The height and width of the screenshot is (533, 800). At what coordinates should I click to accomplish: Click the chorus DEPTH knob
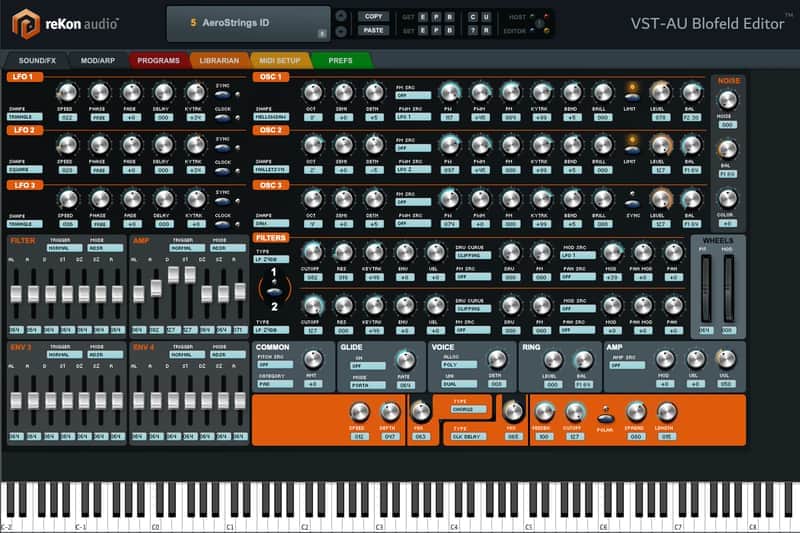tap(390, 412)
